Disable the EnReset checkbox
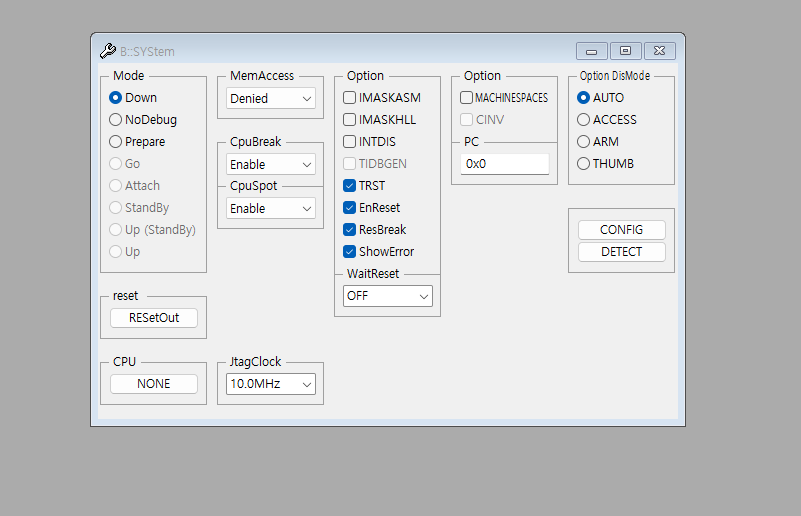The height and width of the screenshot is (516, 801). pyautogui.click(x=350, y=208)
